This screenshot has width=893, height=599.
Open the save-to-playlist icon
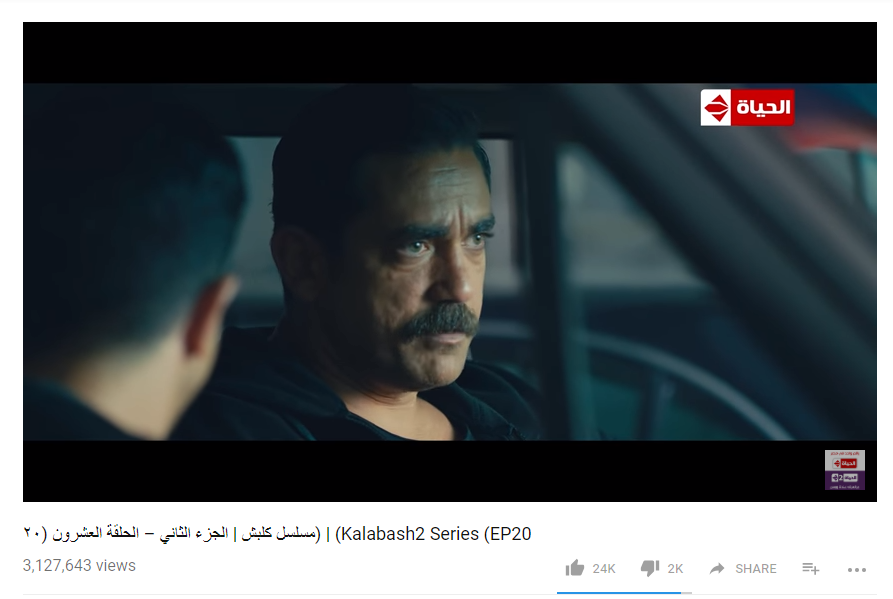coord(810,568)
